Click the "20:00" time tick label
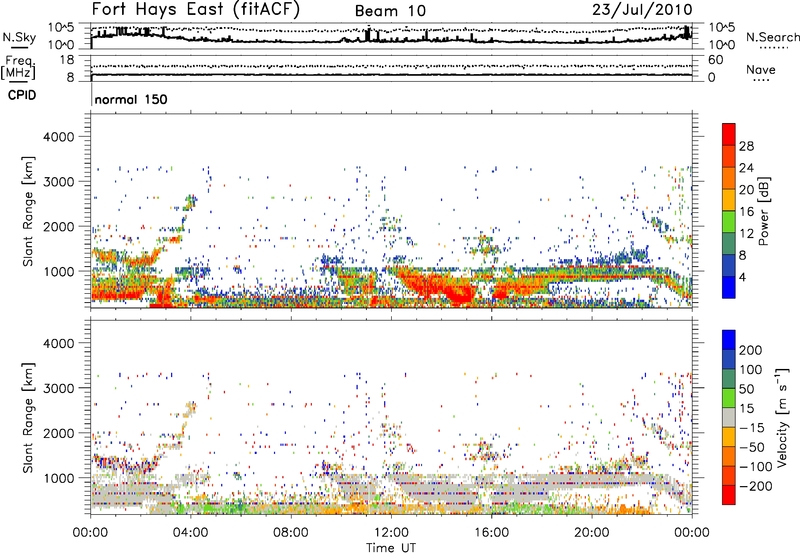Image resolution: width=800 pixels, height=554 pixels. click(592, 533)
